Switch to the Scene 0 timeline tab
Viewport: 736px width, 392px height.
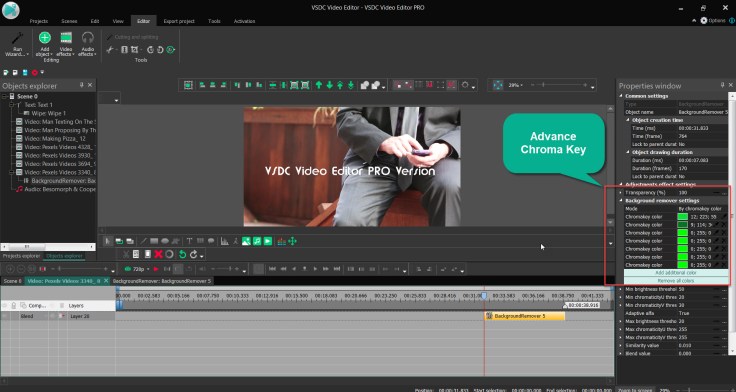pos(13,281)
